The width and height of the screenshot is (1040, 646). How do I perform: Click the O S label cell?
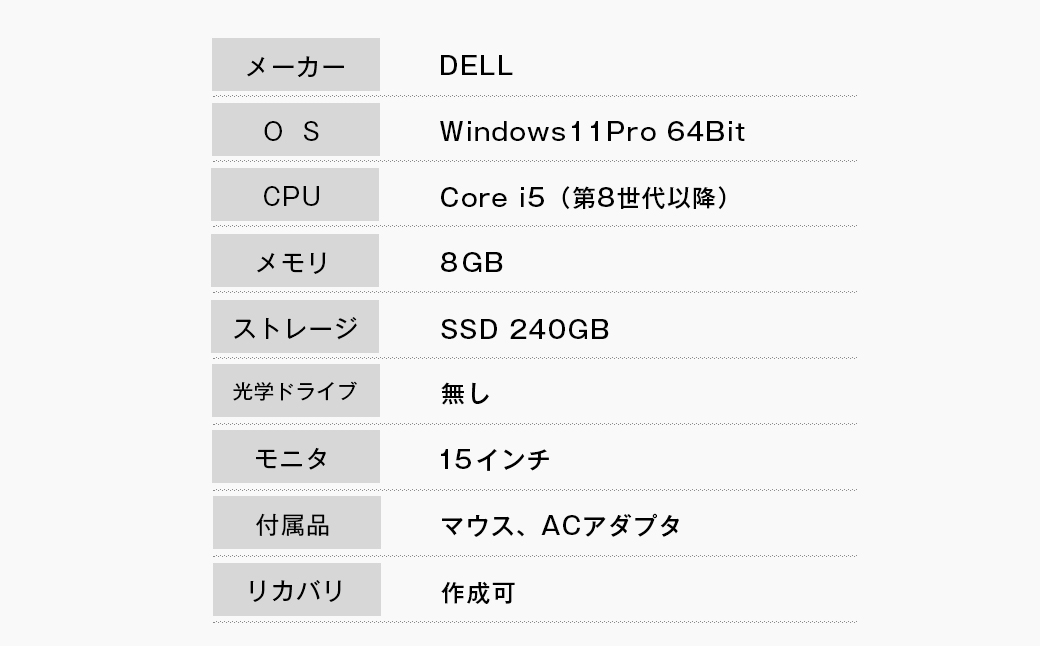tap(295, 131)
